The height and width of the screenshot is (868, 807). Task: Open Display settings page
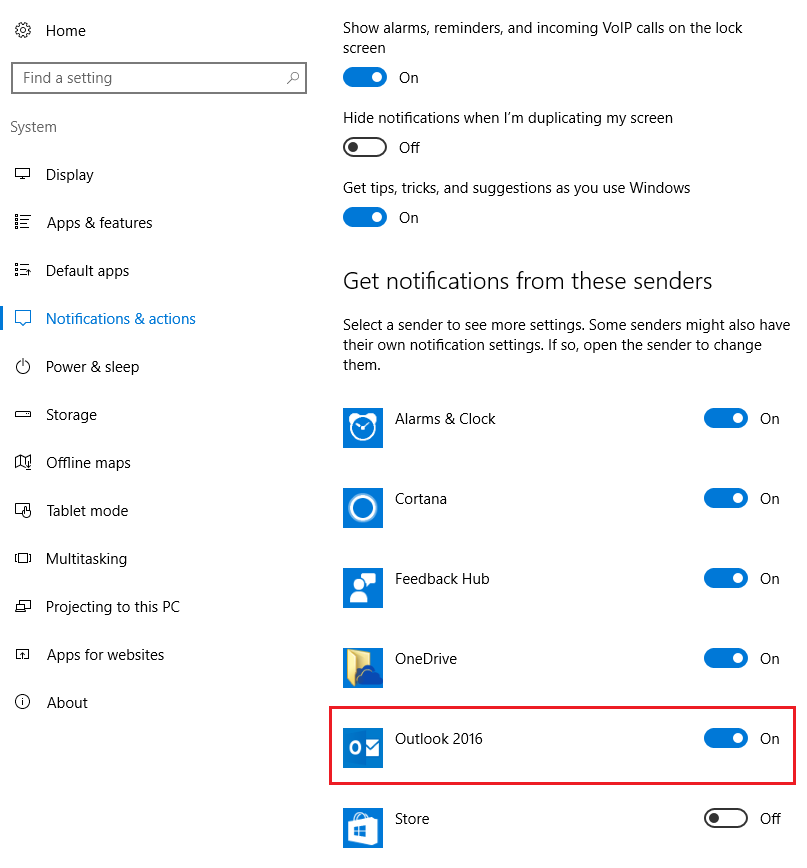click(69, 175)
